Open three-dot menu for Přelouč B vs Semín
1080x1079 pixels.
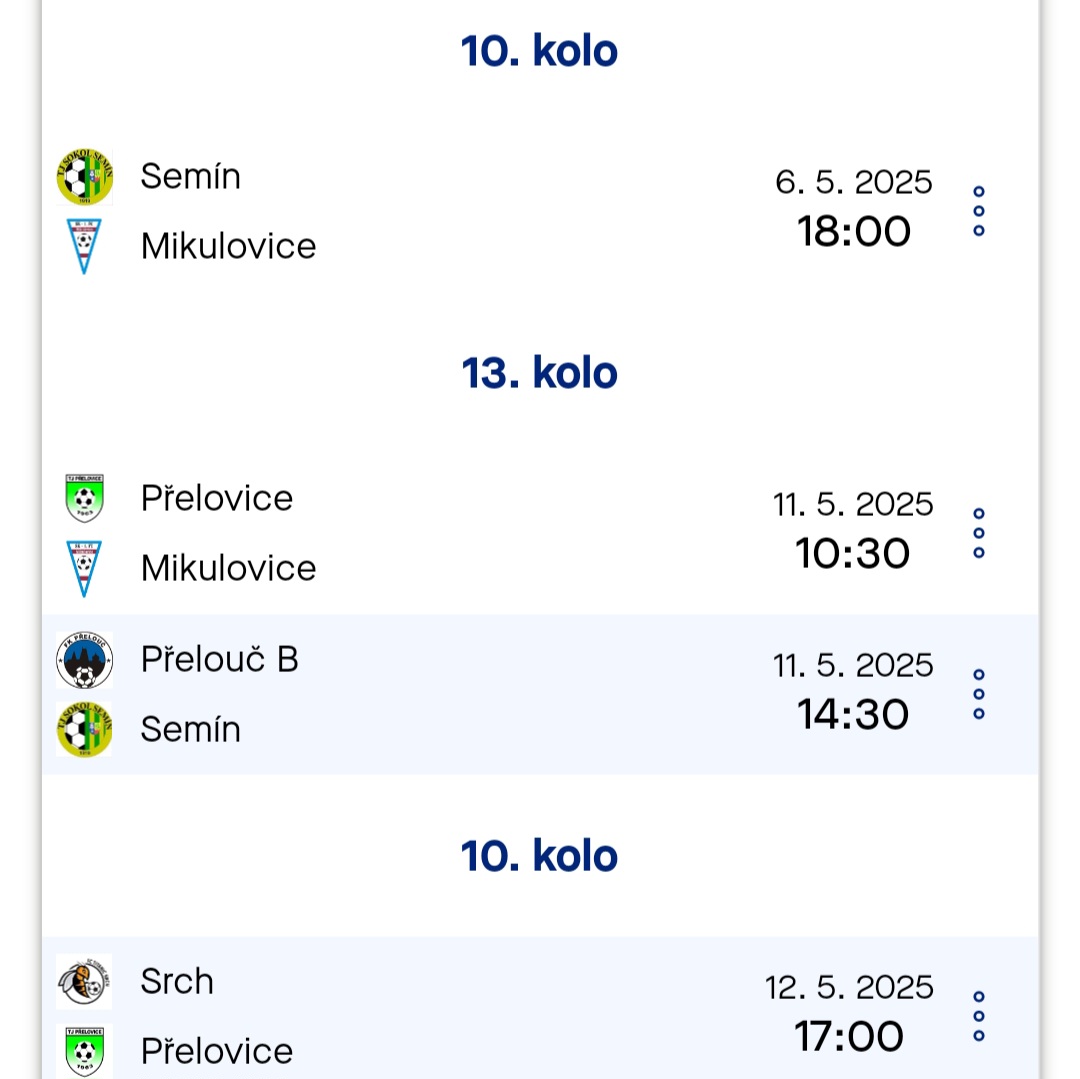pyautogui.click(x=979, y=694)
